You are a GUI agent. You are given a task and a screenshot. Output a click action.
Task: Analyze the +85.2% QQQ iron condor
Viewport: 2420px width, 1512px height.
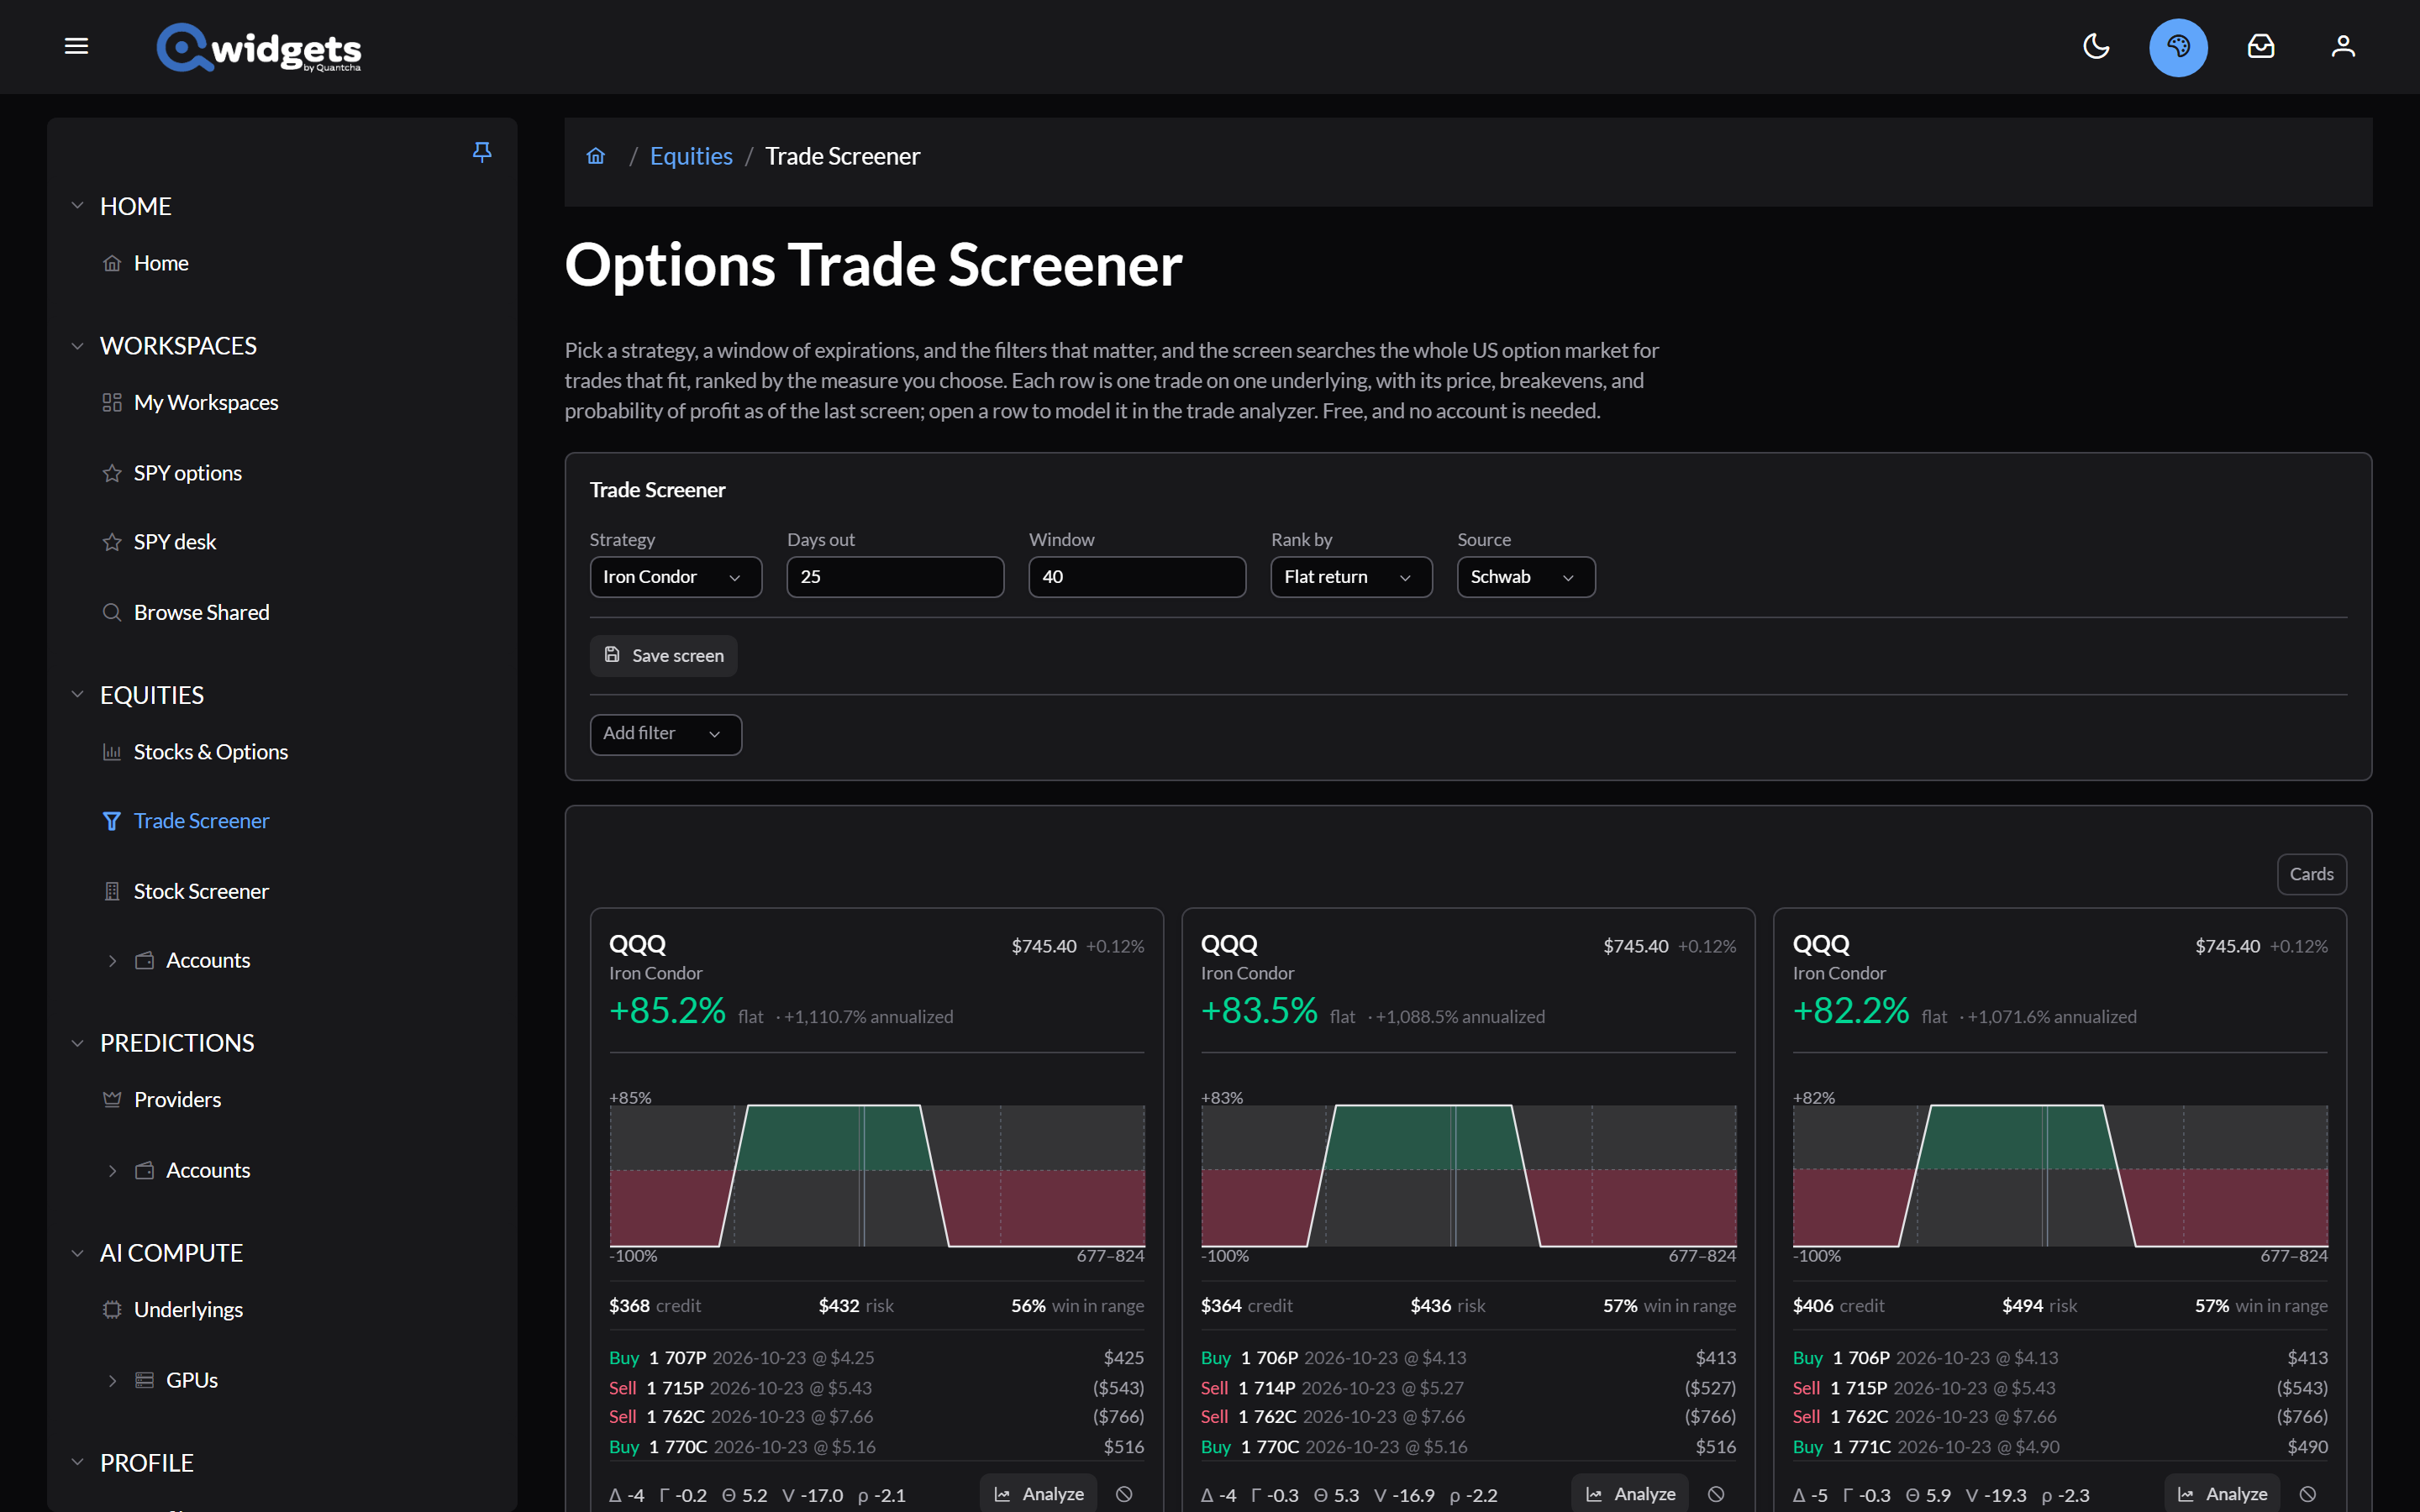[x=1039, y=1493]
